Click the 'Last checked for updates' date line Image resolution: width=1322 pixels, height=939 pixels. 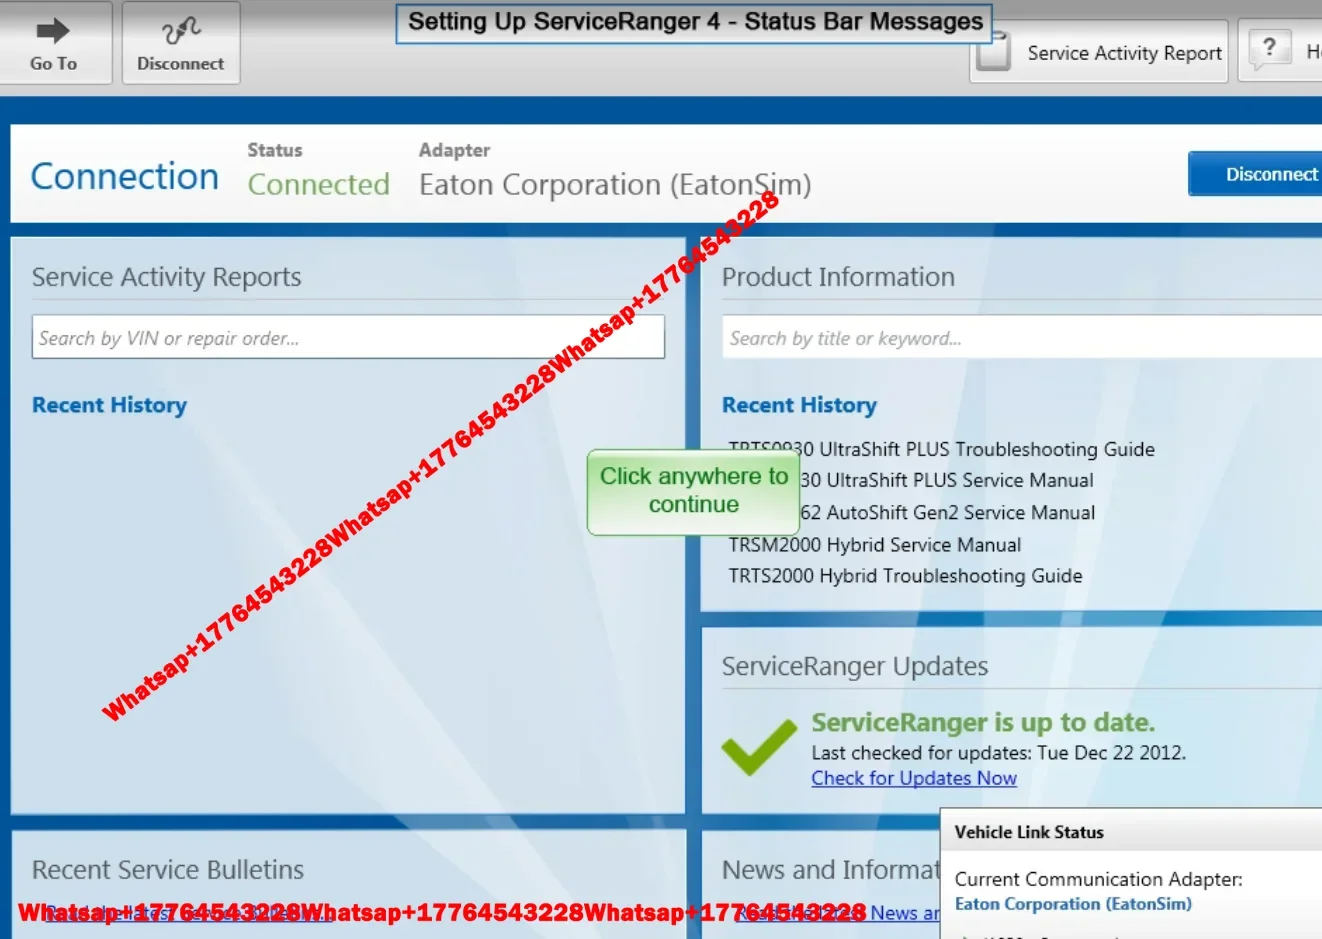998,752
